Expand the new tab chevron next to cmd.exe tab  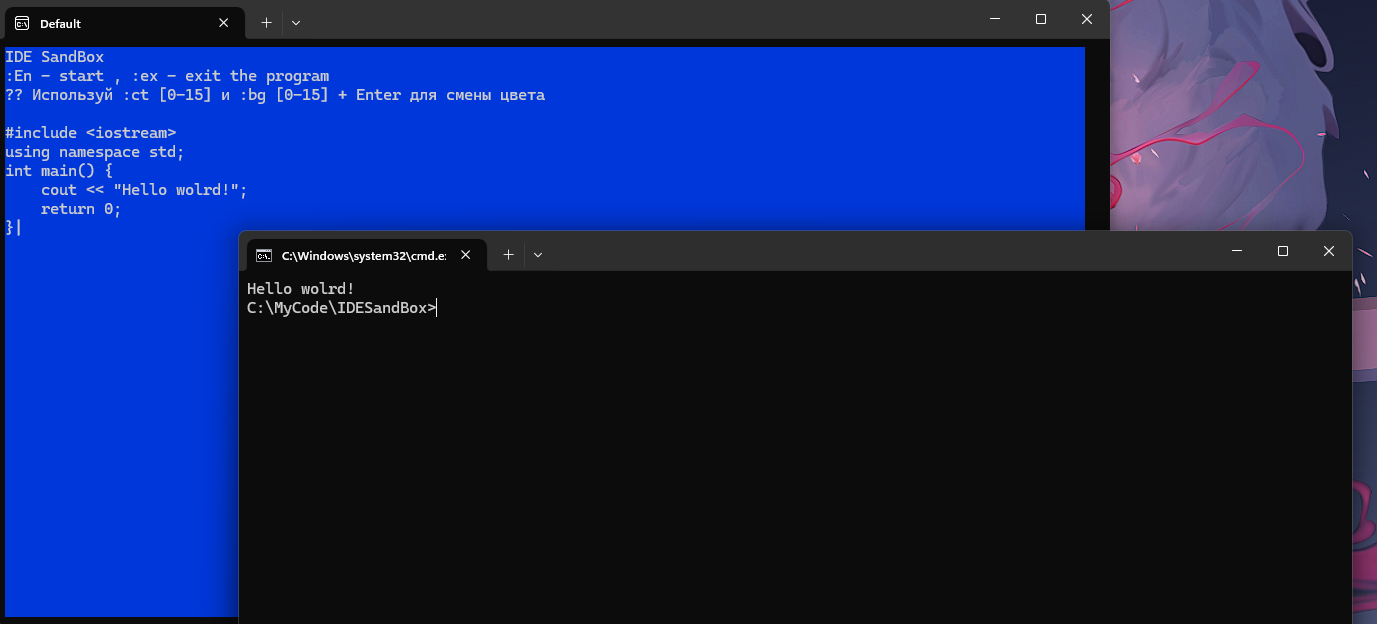point(538,254)
